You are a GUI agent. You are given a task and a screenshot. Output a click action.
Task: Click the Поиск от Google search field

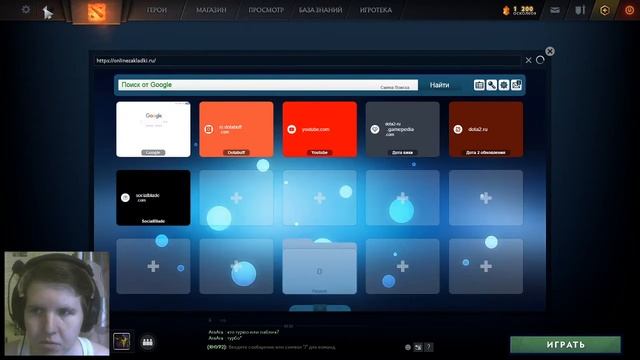[268, 85]
